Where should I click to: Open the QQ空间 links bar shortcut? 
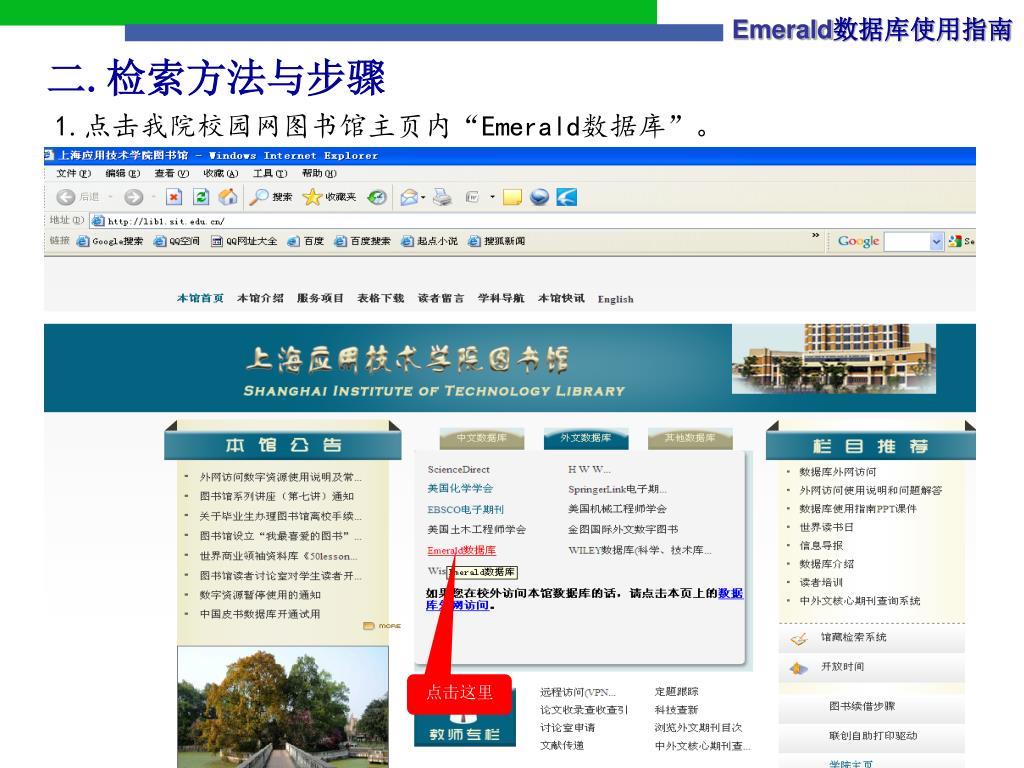[176, 241]
